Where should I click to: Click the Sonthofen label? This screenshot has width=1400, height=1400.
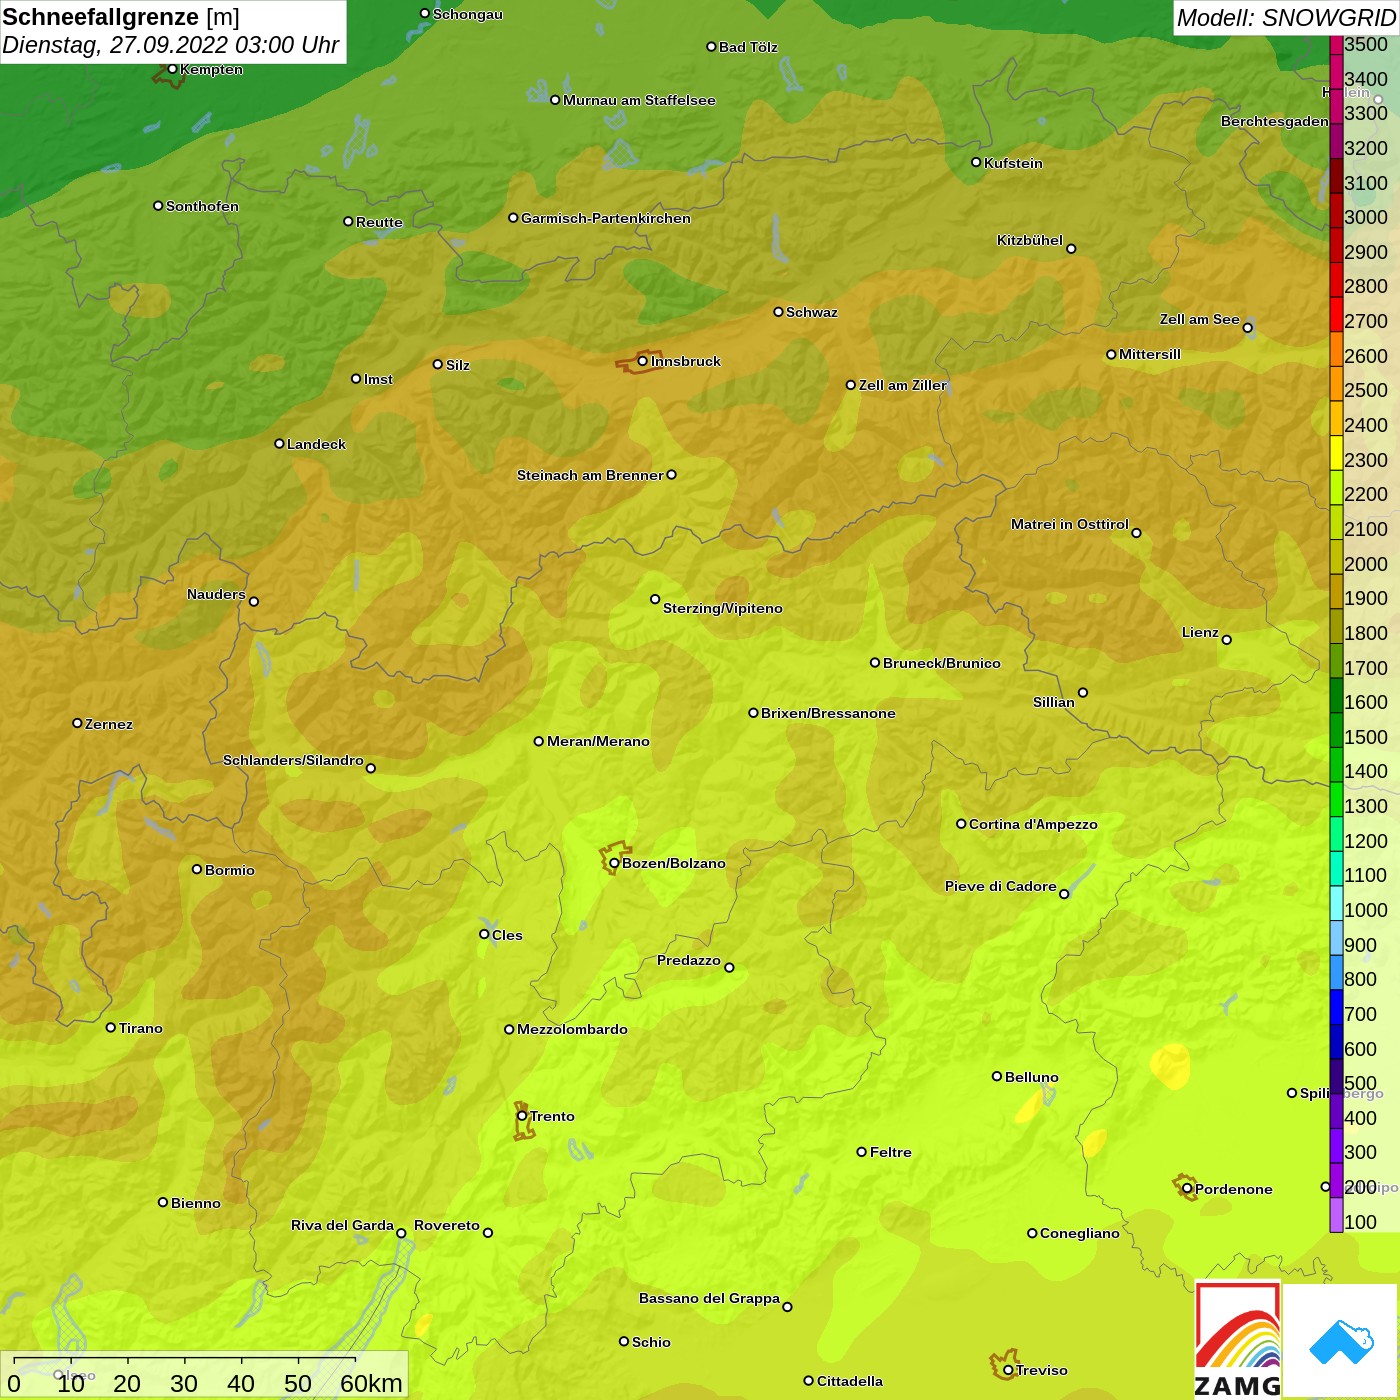point(202,206)
